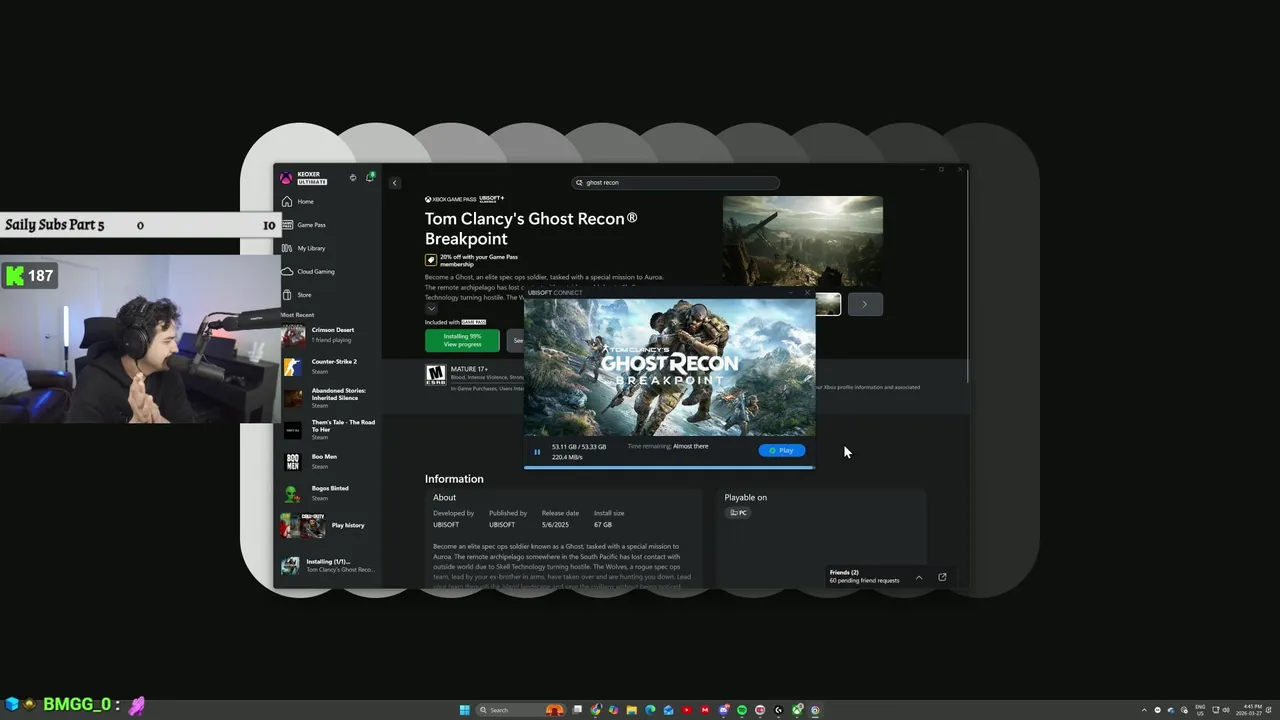Open Spotify from the taskbar
Screen dimensions: 1280x720
point(742,710)
